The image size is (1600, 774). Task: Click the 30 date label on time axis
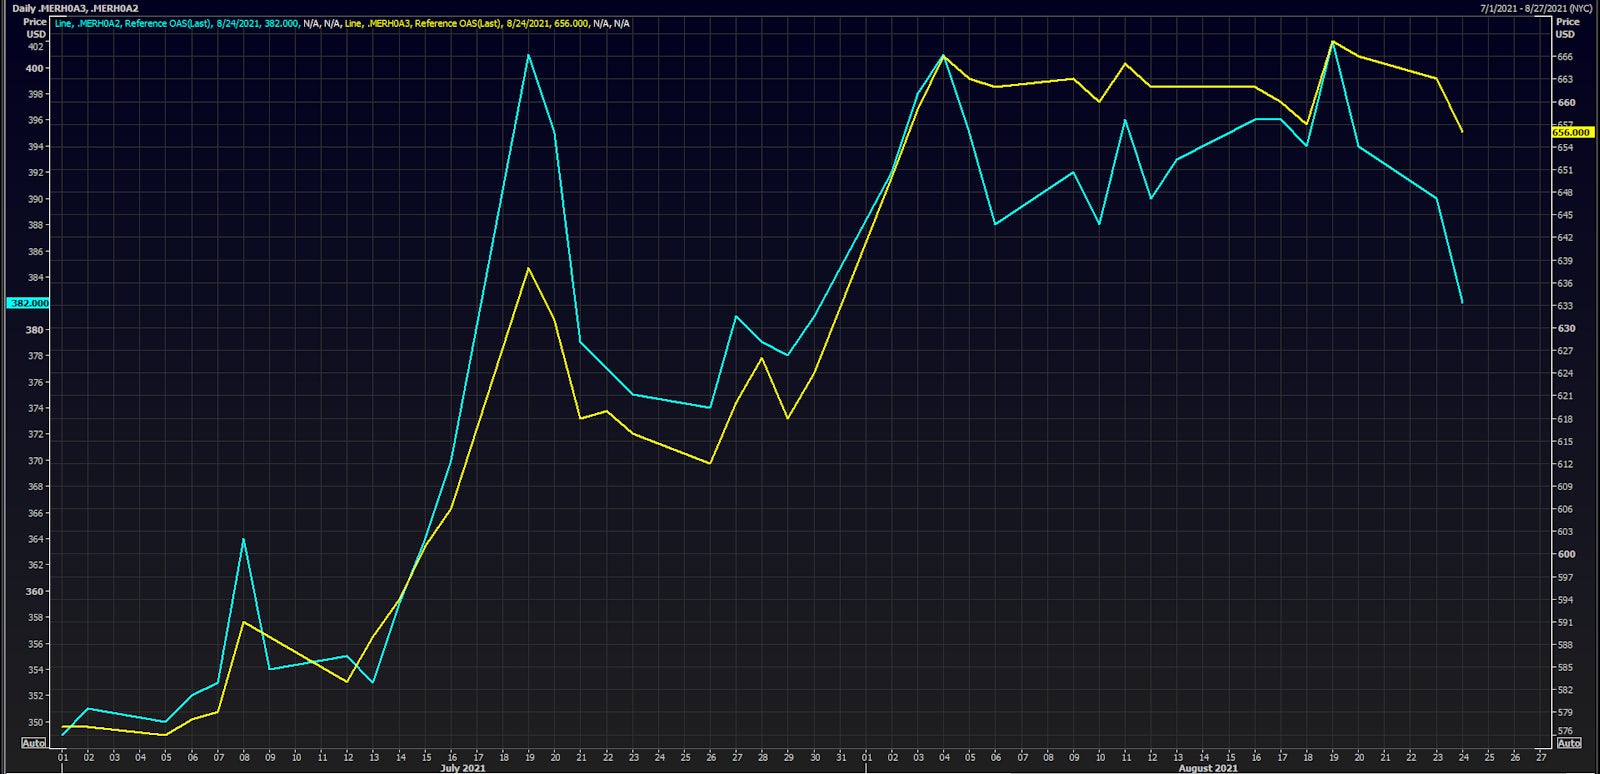pos(815,757)
